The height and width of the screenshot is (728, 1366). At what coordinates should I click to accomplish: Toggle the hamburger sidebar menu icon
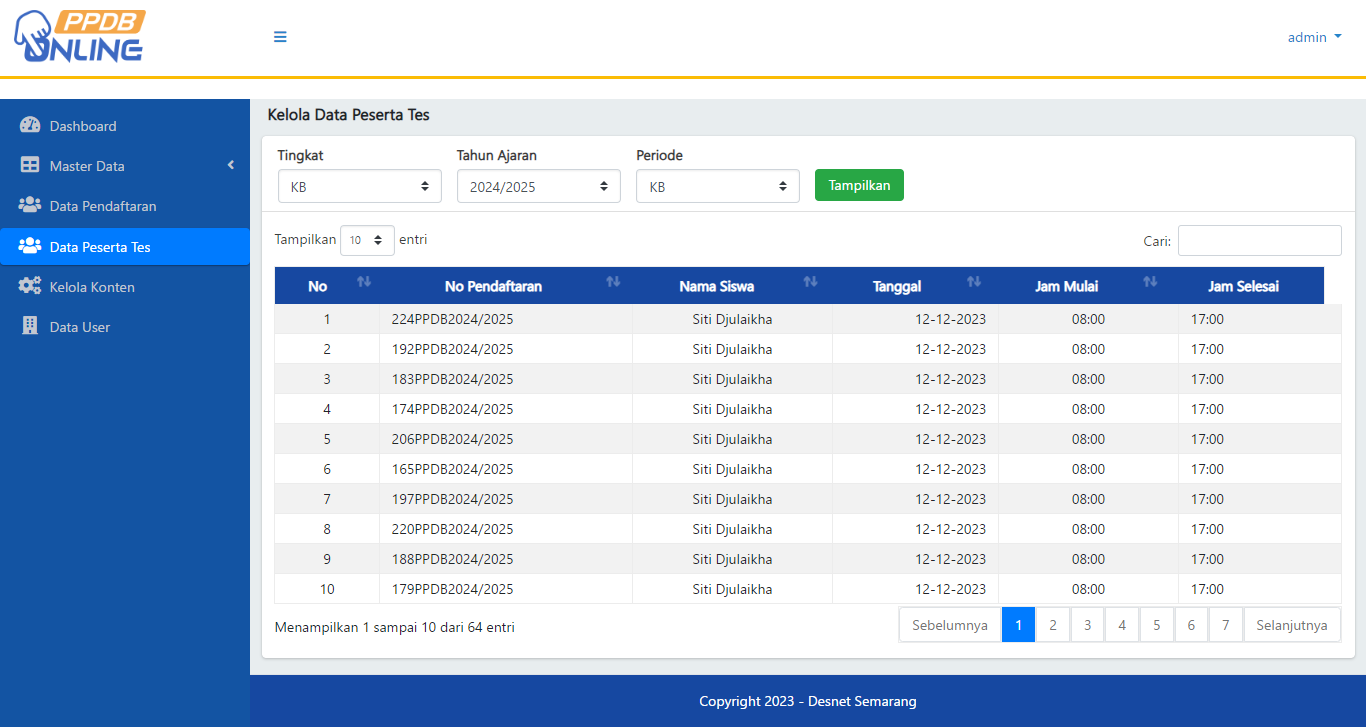[280, 37]
